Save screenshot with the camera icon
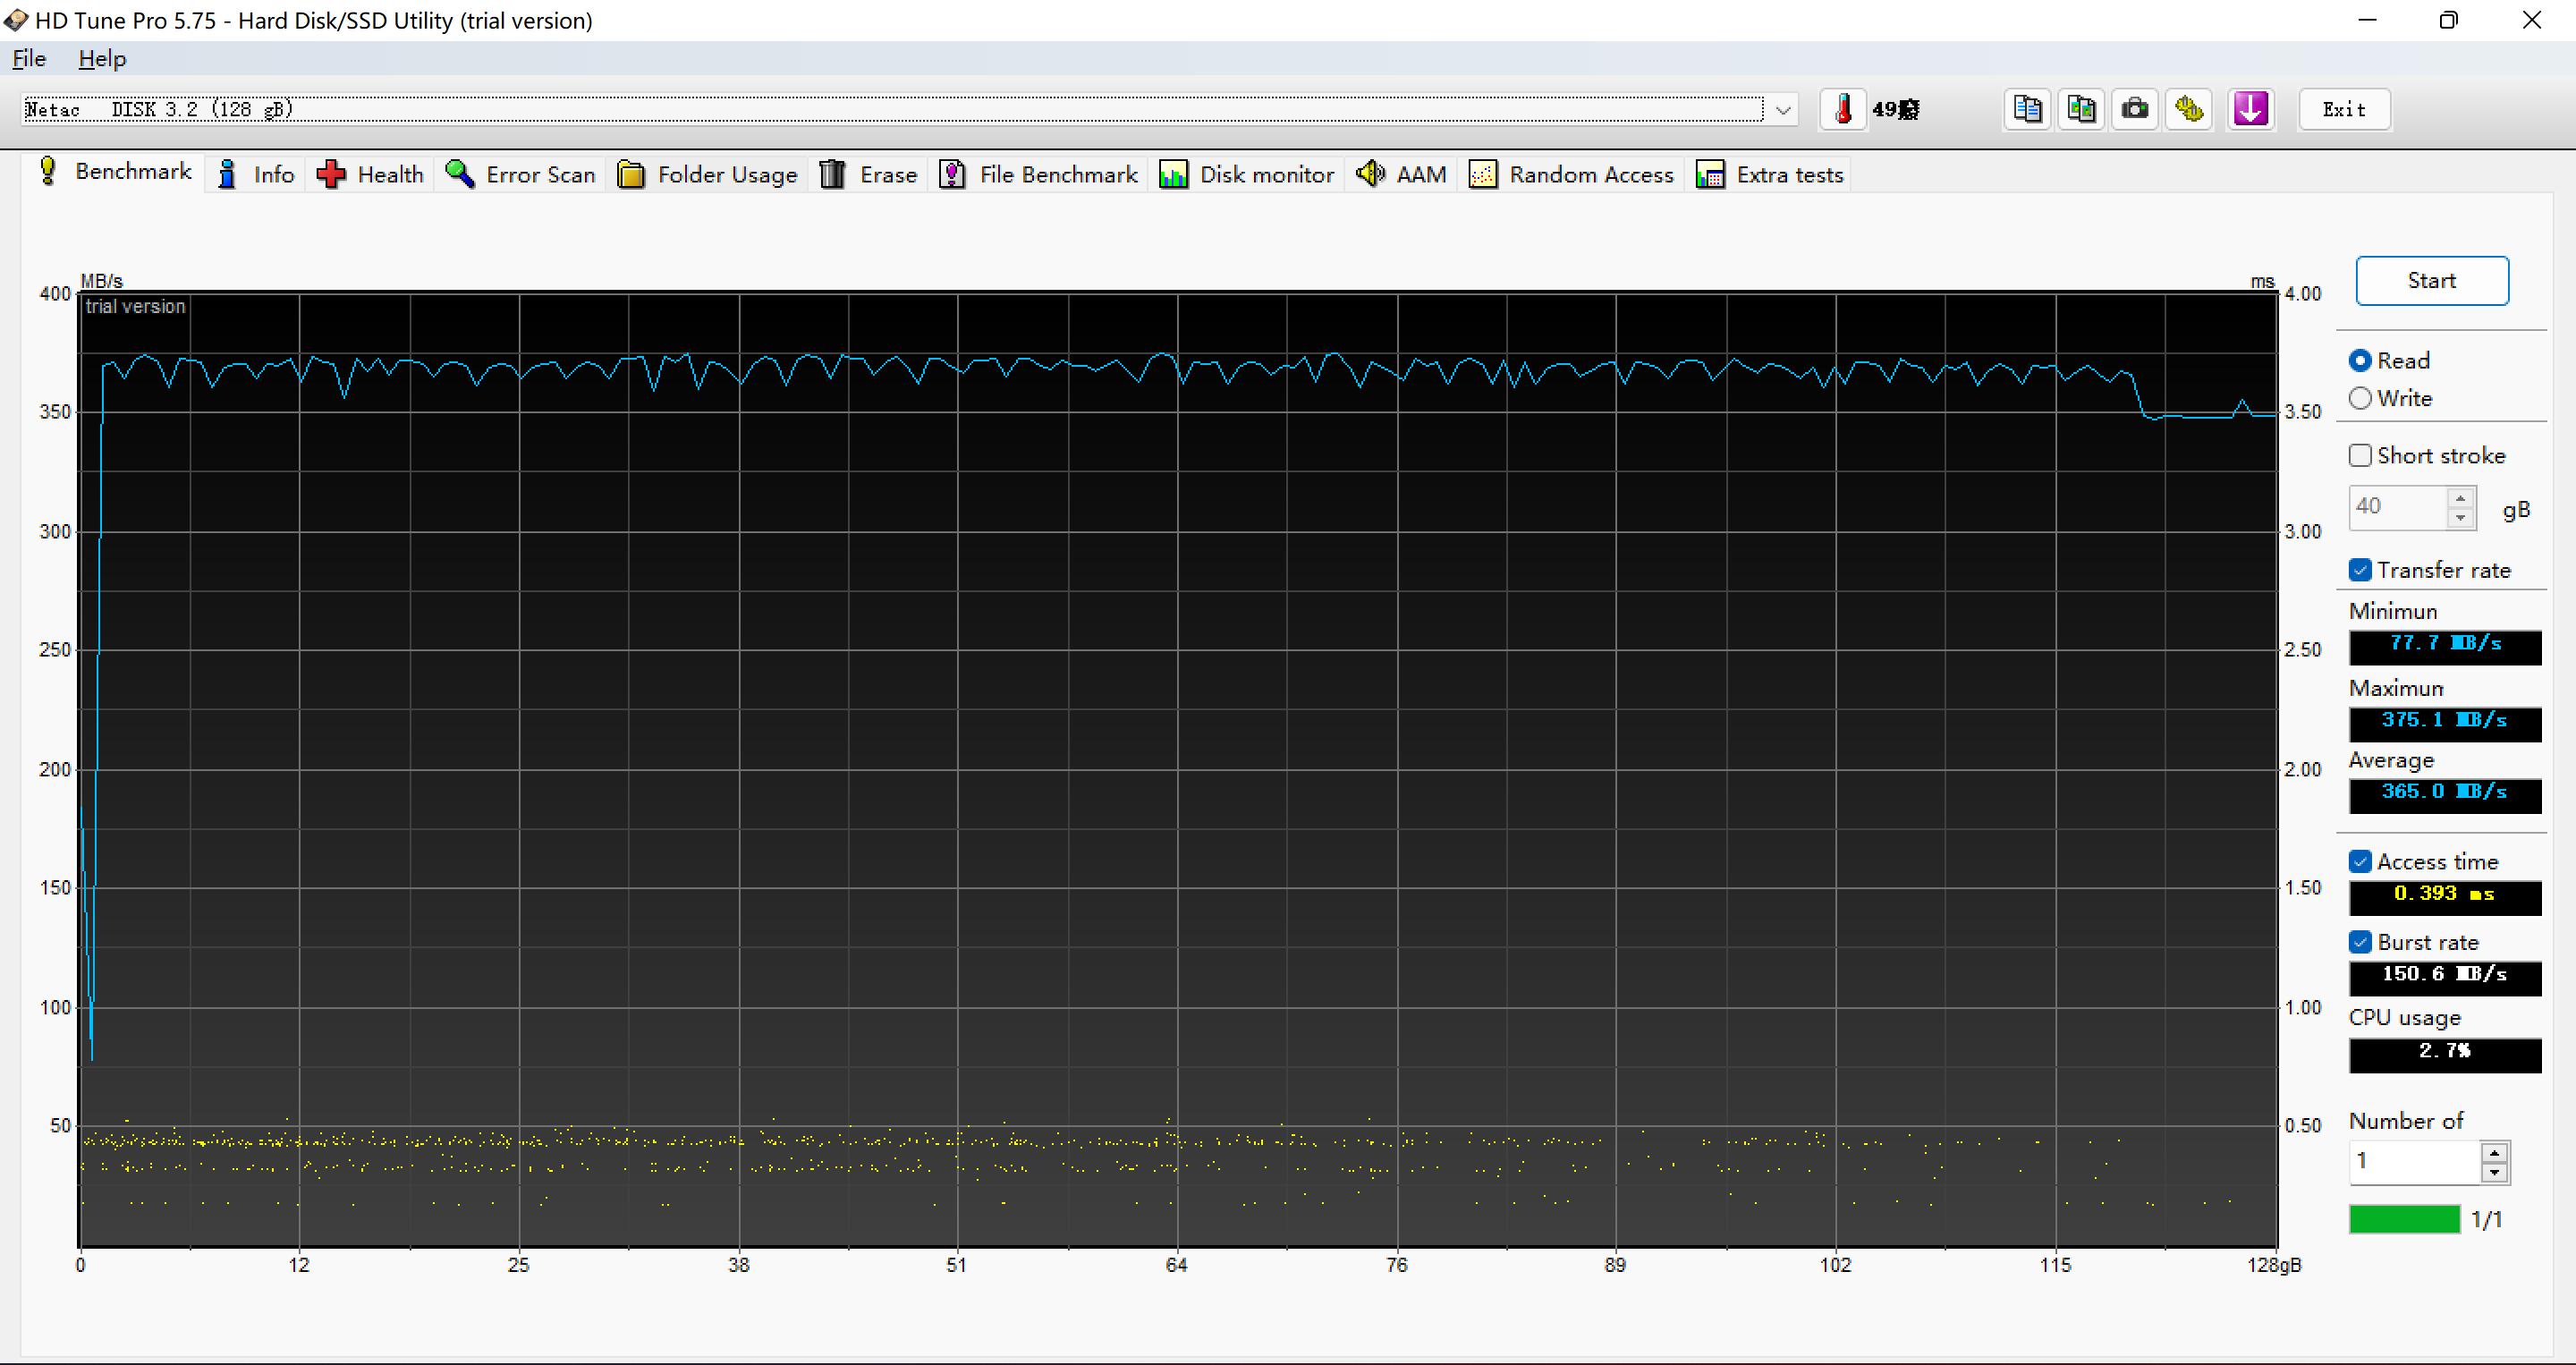2576x1365 pixels. (x=2135, y=109)
